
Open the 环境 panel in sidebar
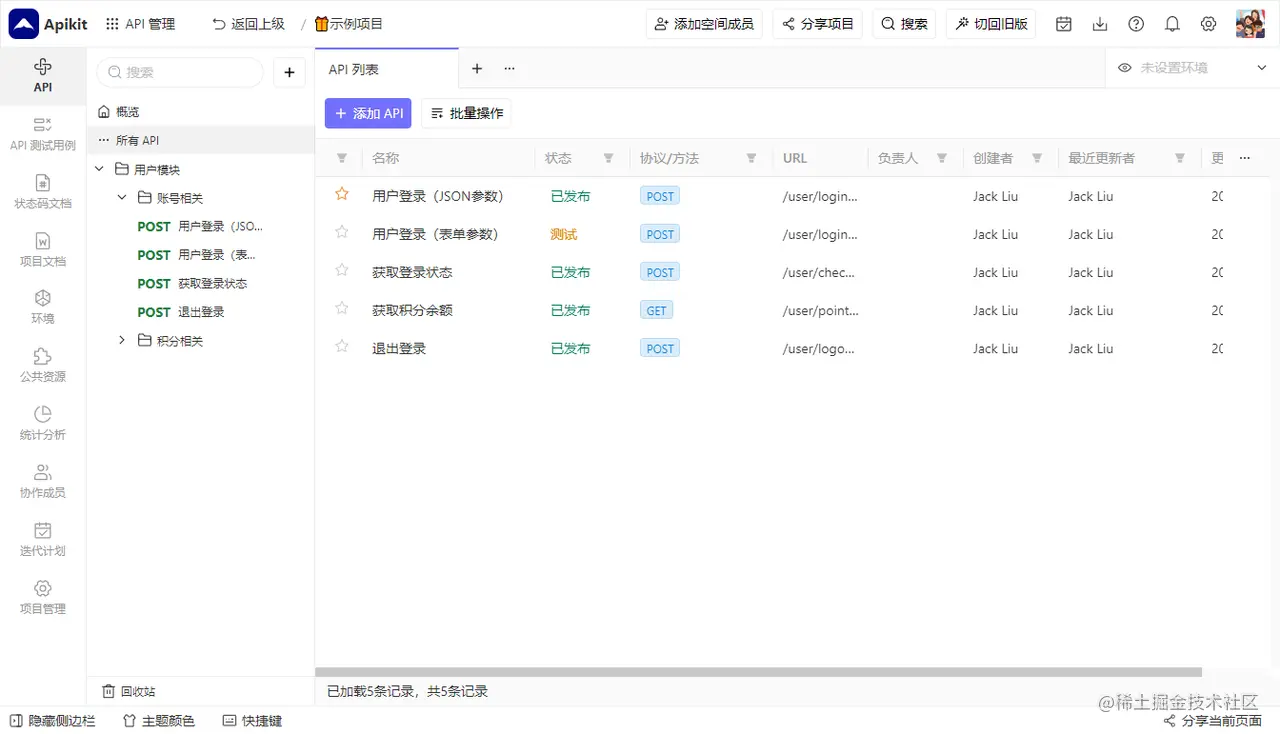click(42, 306)
